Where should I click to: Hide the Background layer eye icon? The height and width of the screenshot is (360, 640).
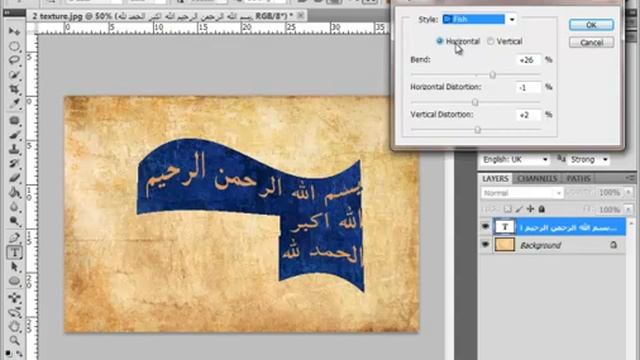coord(485,245)
